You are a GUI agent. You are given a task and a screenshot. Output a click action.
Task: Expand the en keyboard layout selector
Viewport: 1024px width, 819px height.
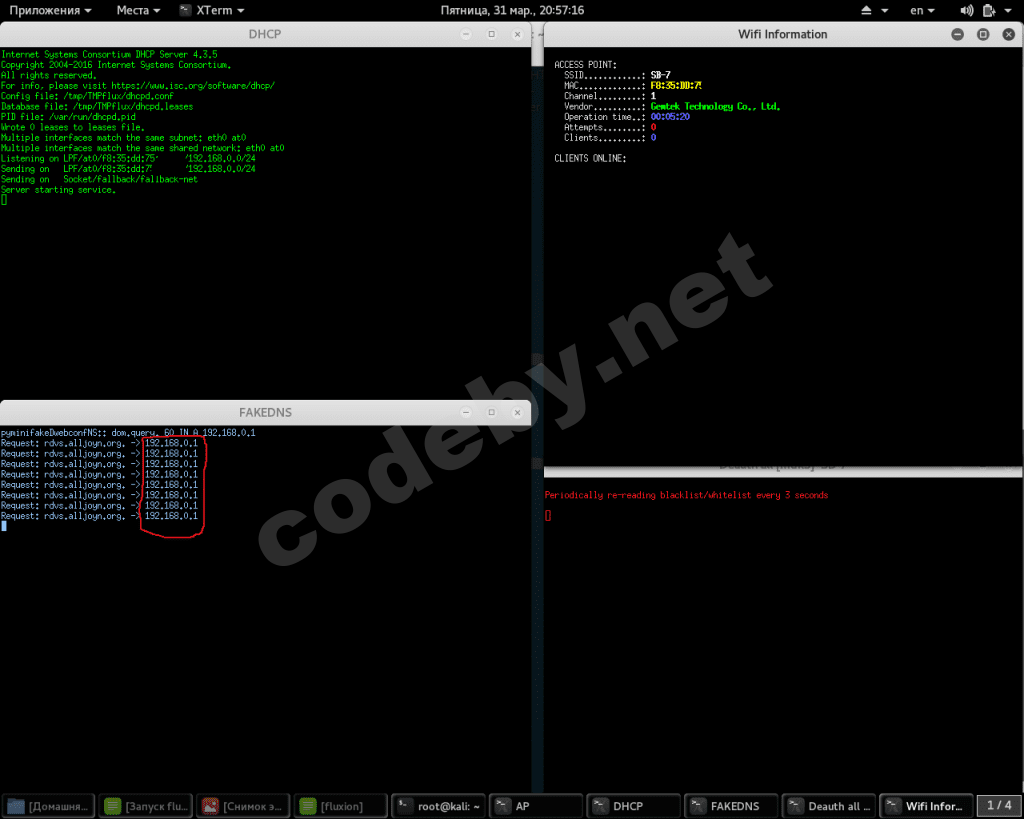(922, 10)
